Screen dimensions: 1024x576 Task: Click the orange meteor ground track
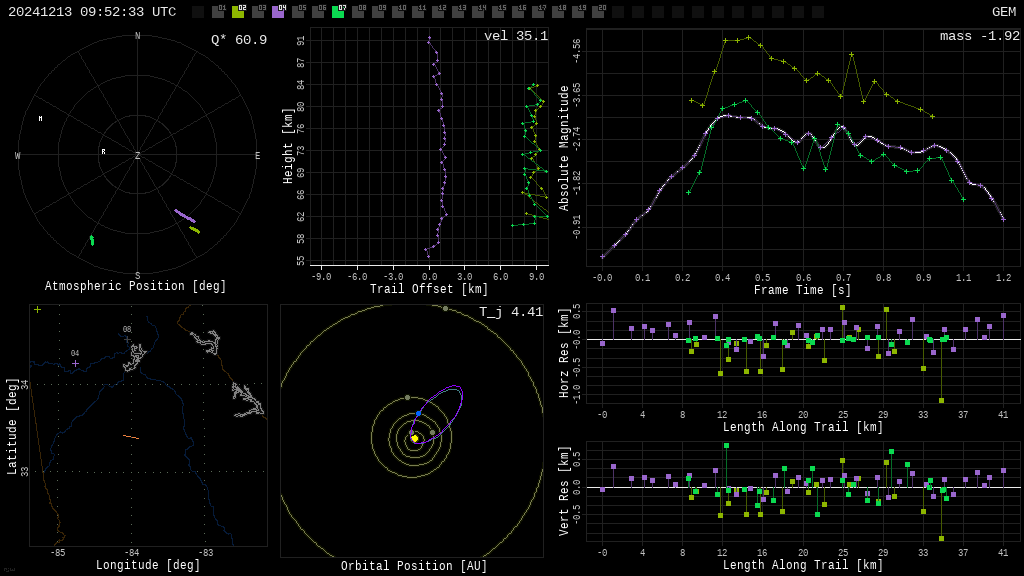tap(131, 437)
